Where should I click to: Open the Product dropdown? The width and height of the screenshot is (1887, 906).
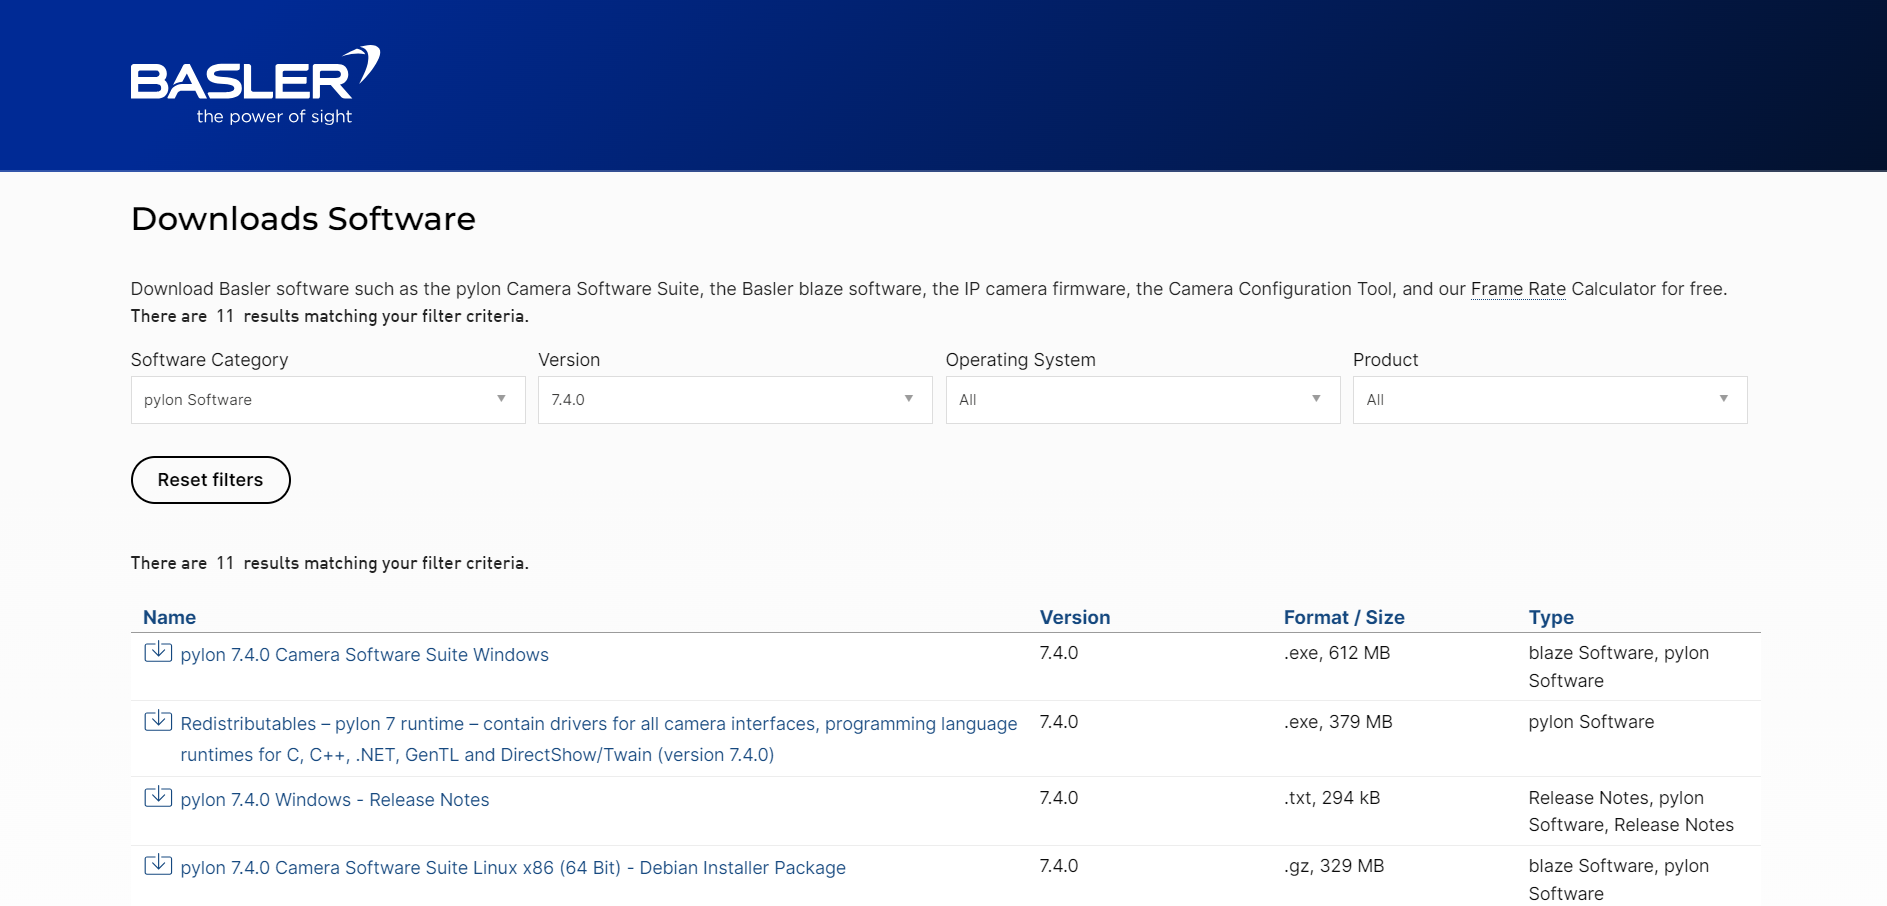click(x=1550, y=400)
